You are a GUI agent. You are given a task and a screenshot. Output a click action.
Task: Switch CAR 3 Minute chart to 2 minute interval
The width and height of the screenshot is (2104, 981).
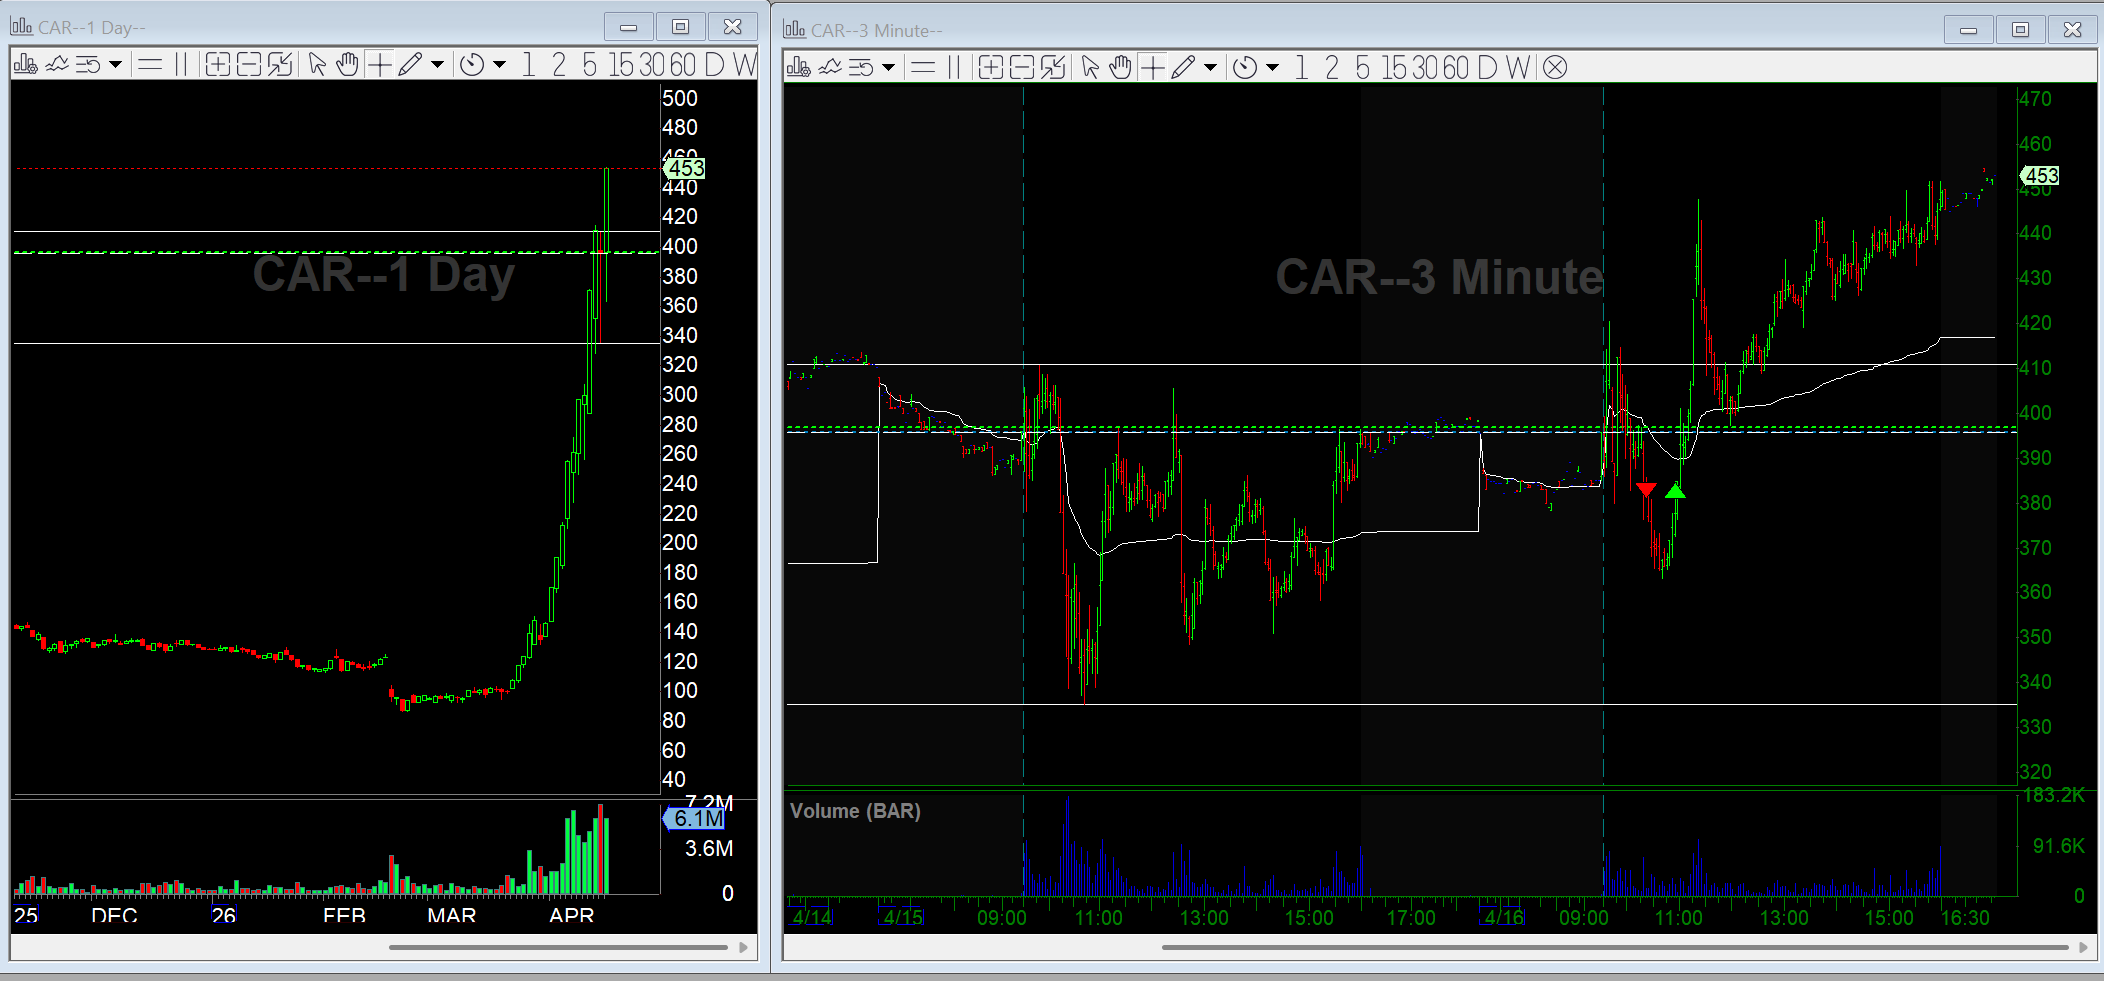point(1332,67)
